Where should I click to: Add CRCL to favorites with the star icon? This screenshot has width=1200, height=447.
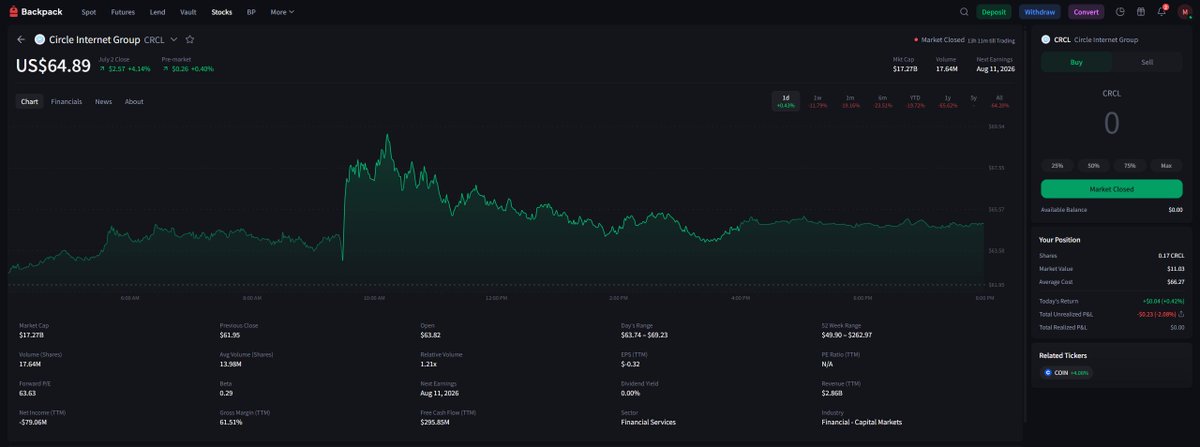pyautogui.click(x=190, y=40)
